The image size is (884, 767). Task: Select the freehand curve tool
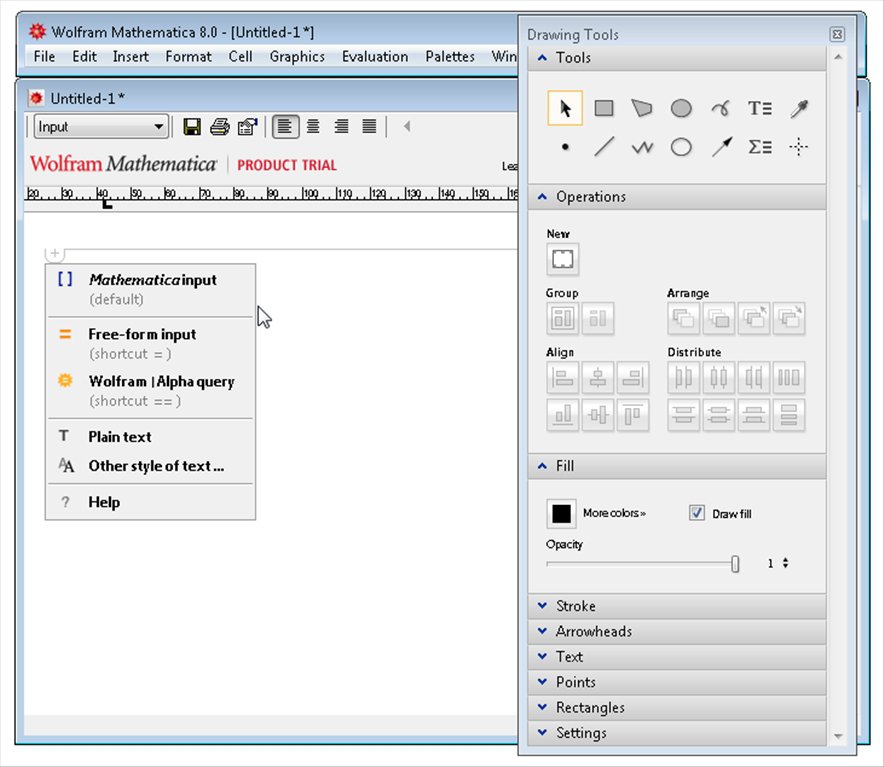721,108
